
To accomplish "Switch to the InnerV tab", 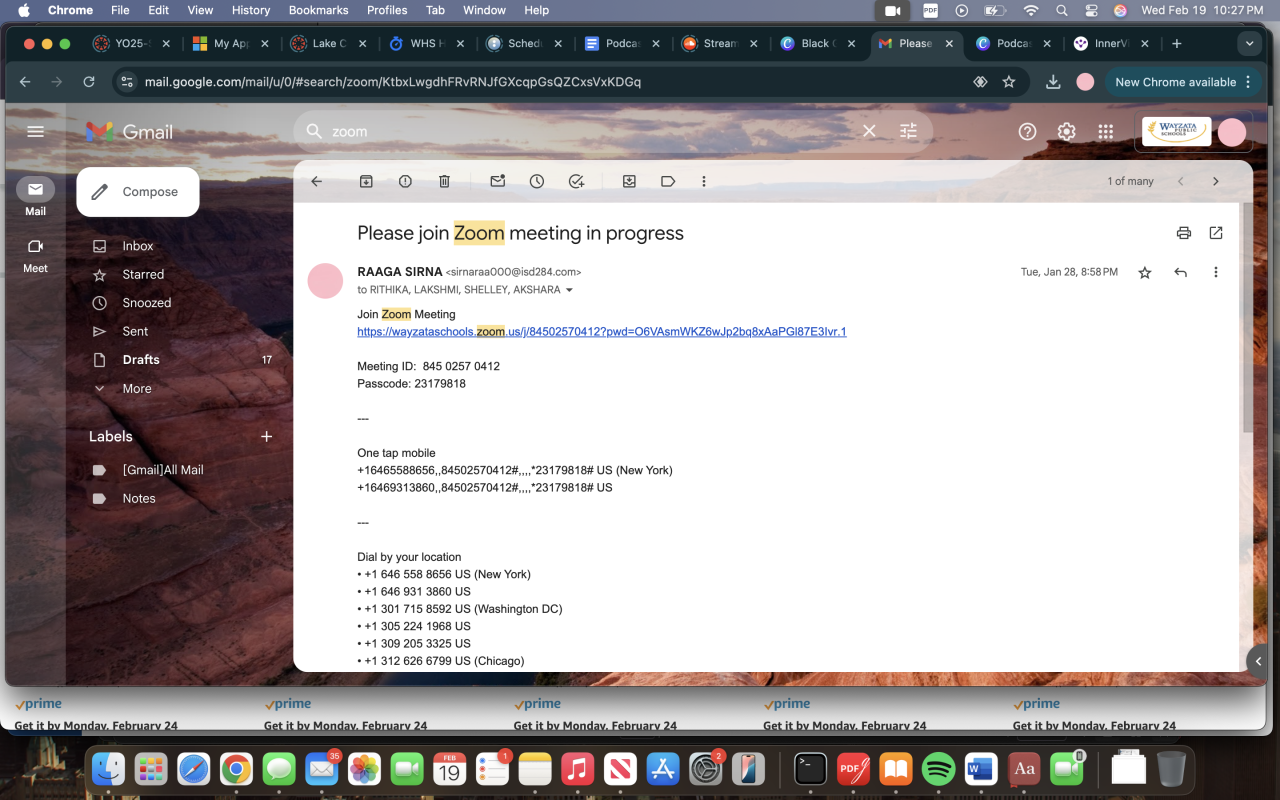I will pos(1111,44).
